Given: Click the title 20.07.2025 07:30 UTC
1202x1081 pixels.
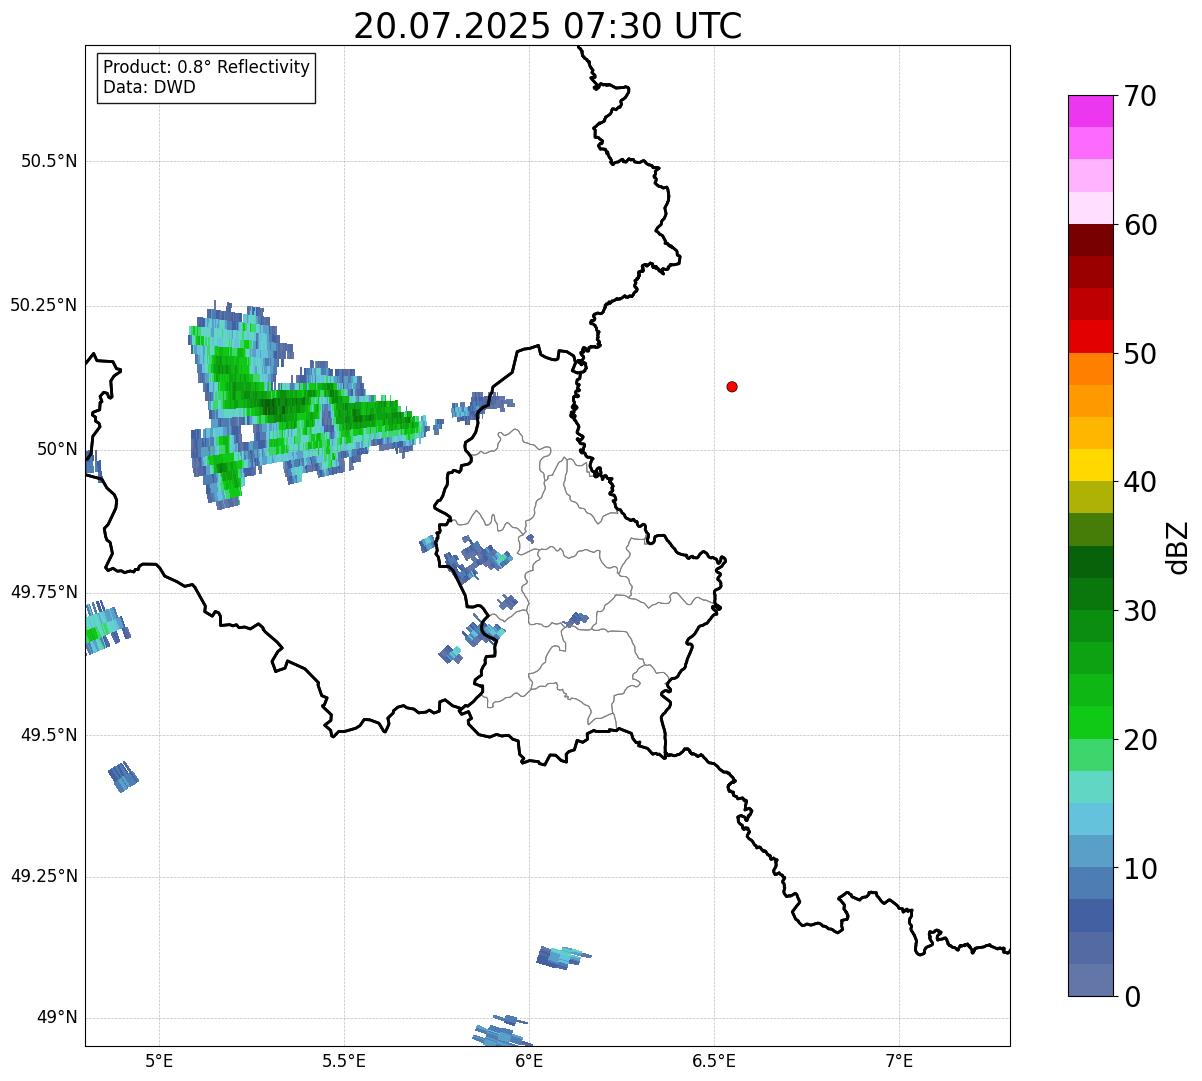Looking at the screenshot, I should pyautogui.click(x=547, y=25).
